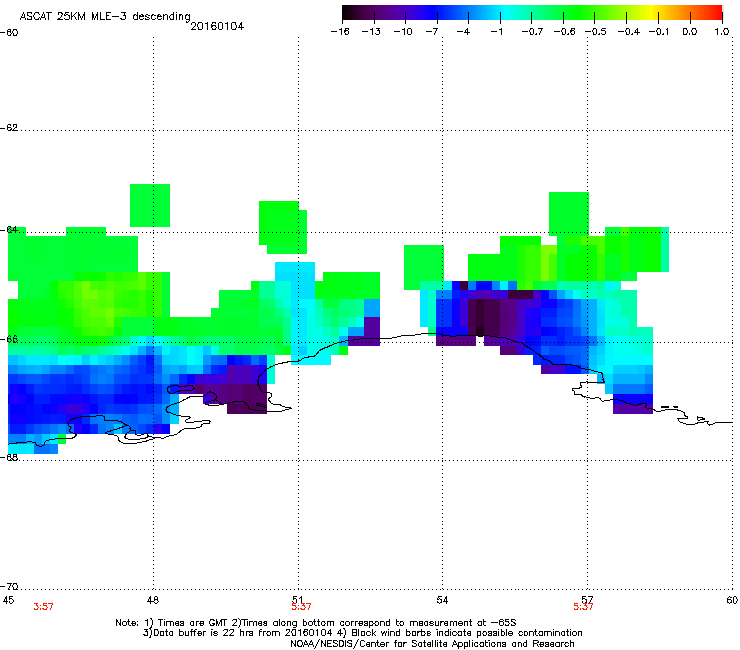Click the '-1' colorbar tick label
740x650 pixels.
[x=496, y=32]
